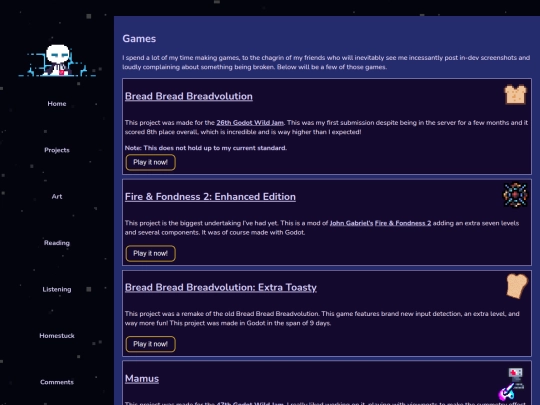Click the Games heading
The image size is (540, 405).
[139, 39]
